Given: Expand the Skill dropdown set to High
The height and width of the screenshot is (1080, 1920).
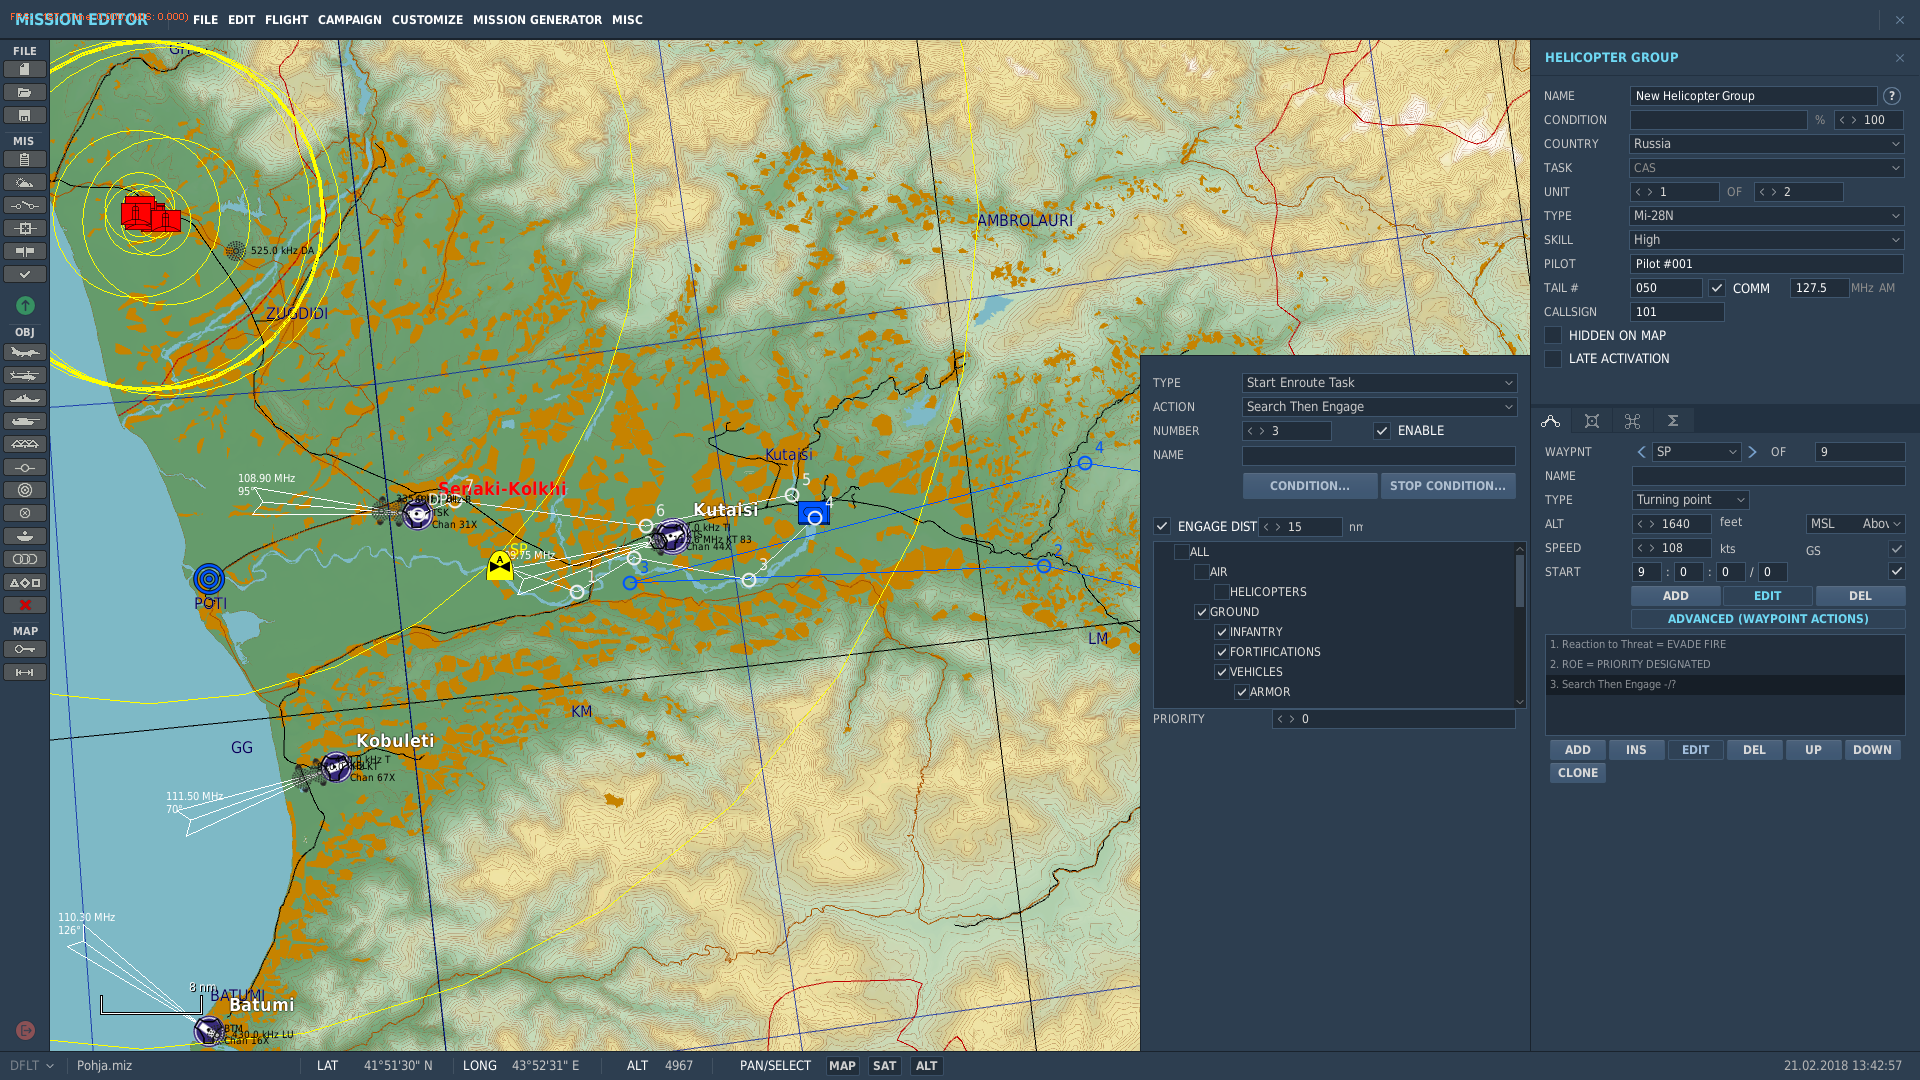Looking at the screenshot, I should coord(1767,240).
